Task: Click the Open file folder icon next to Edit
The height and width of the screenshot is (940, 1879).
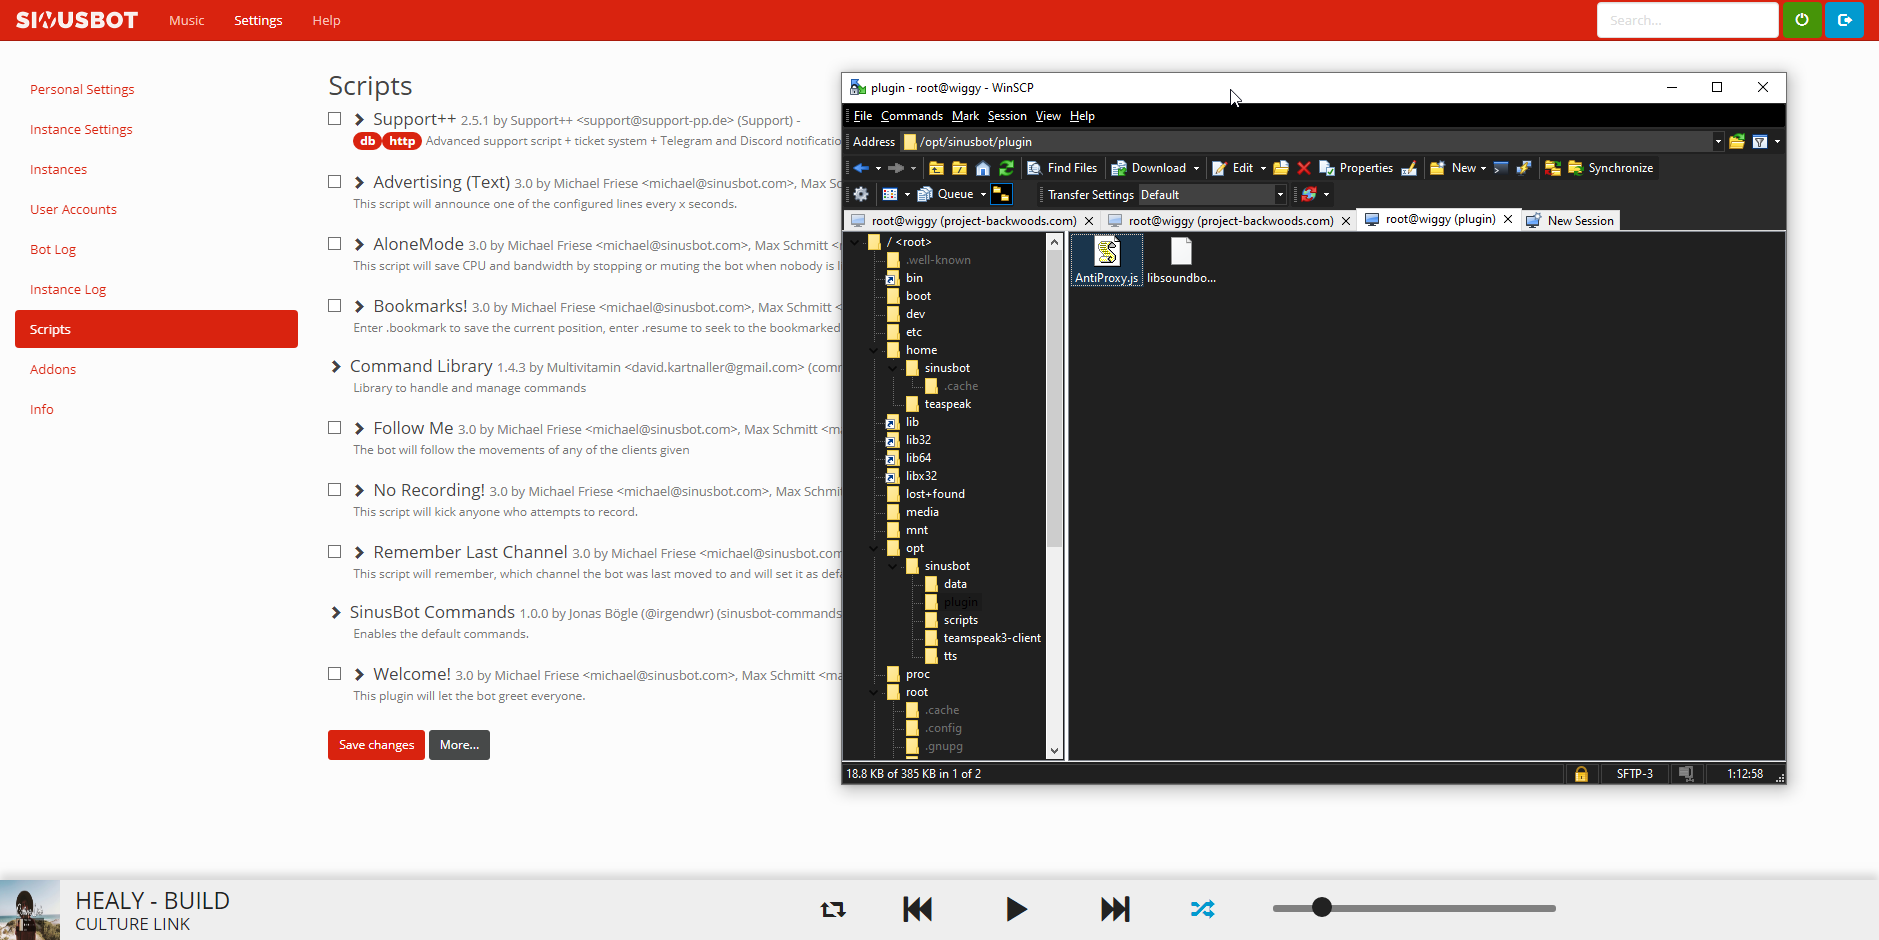Action: point(1280,168)
